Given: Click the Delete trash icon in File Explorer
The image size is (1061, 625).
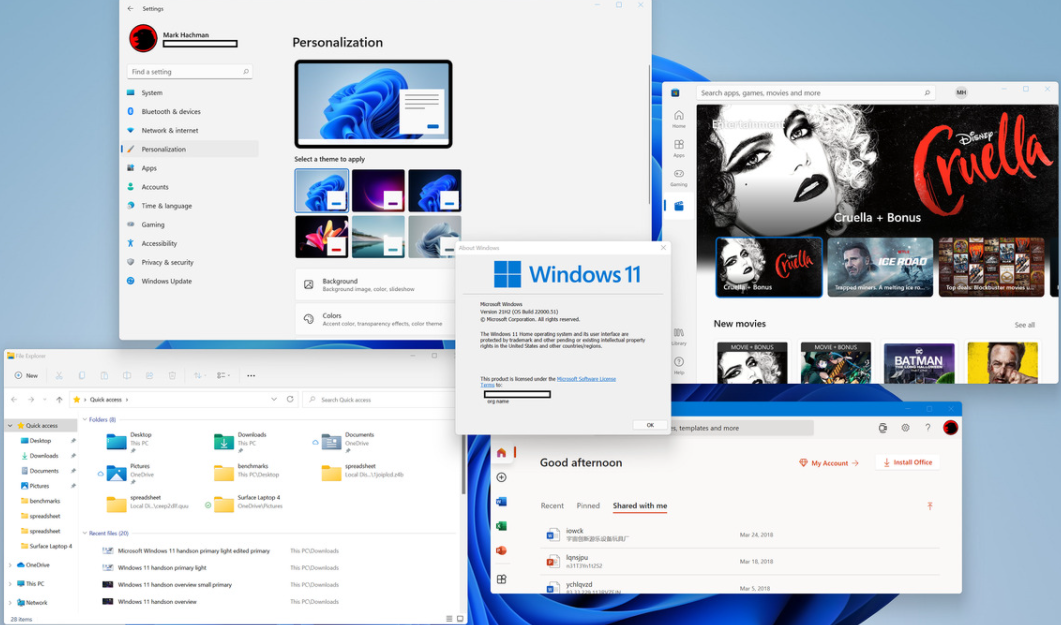Looking at the screenshot, I should [172, 375].
